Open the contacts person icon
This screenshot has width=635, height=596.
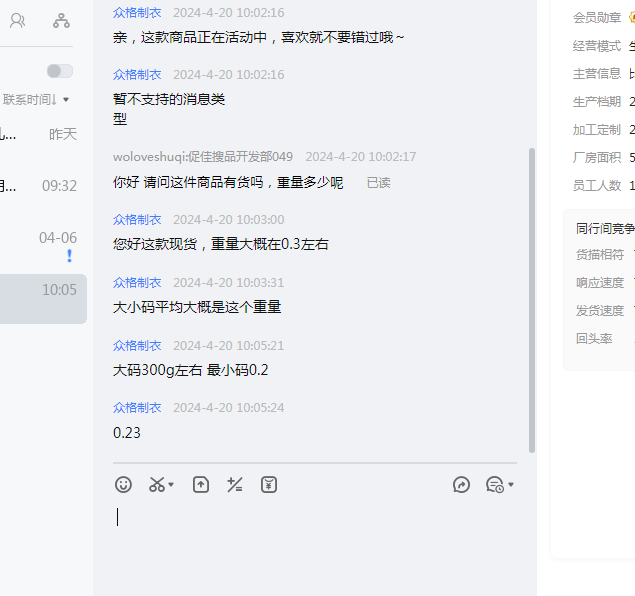[x=17, y=20]
